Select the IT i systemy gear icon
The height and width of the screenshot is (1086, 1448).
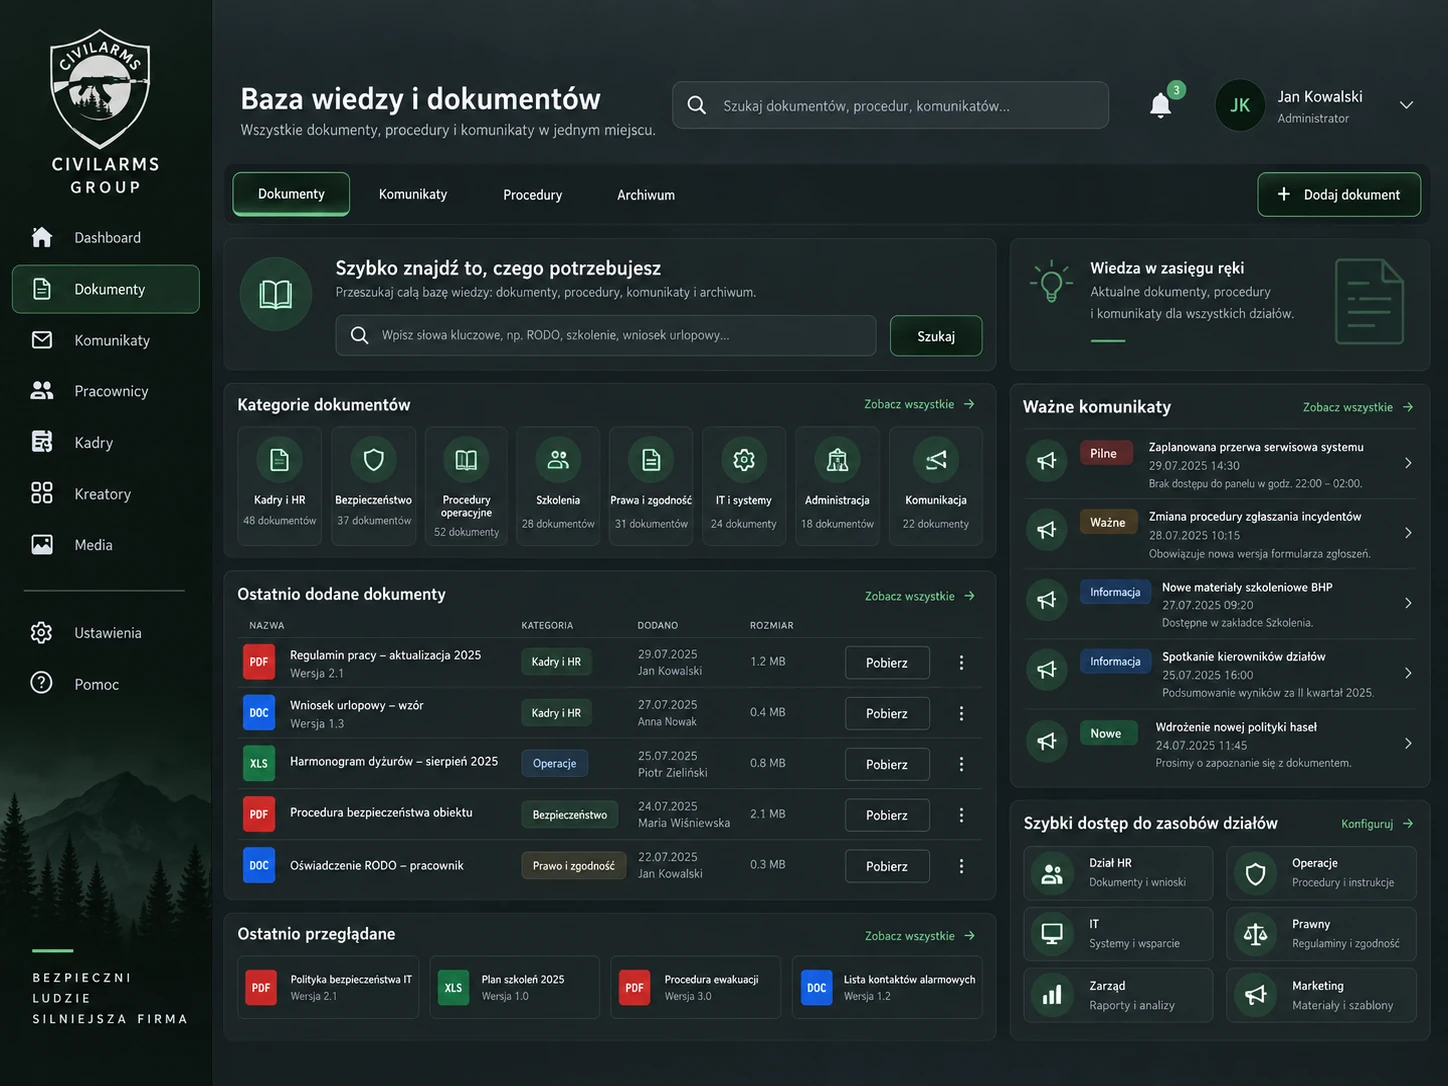[x=744, y=460]
